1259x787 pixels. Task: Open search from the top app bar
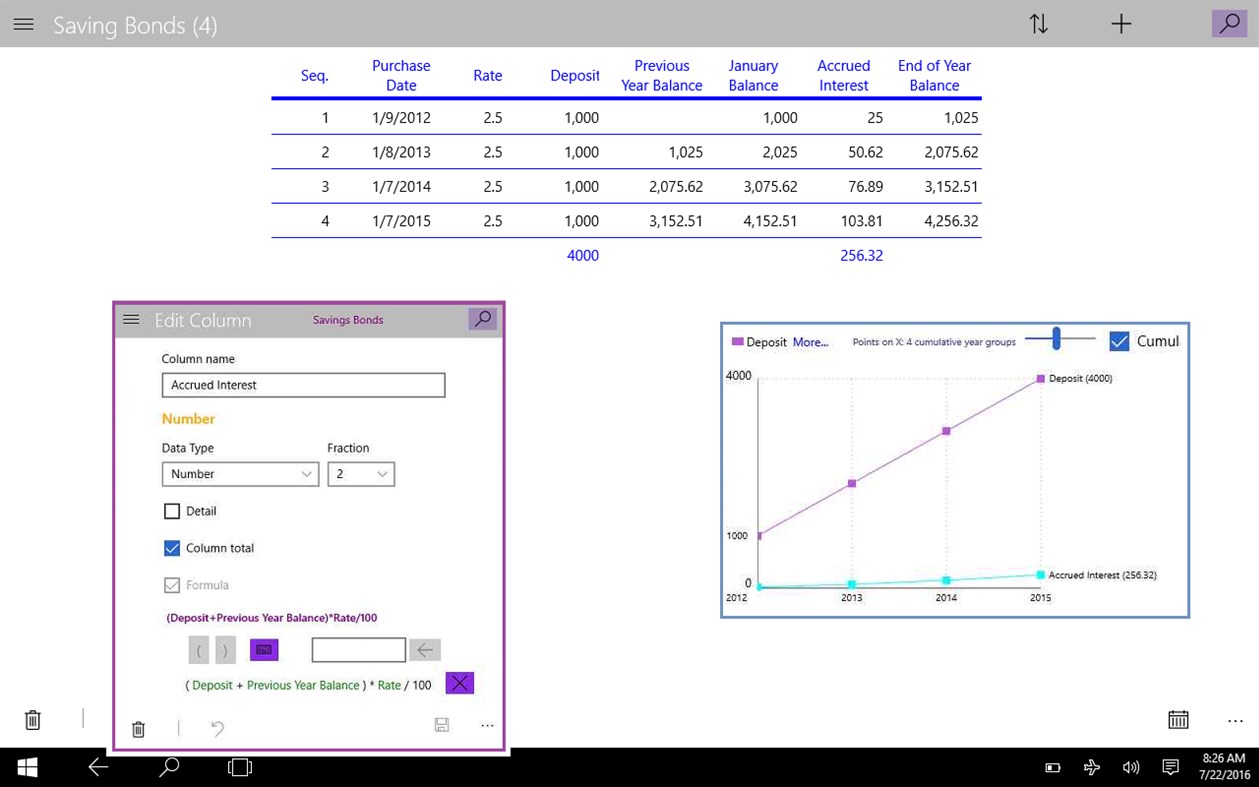[1229, 23]
